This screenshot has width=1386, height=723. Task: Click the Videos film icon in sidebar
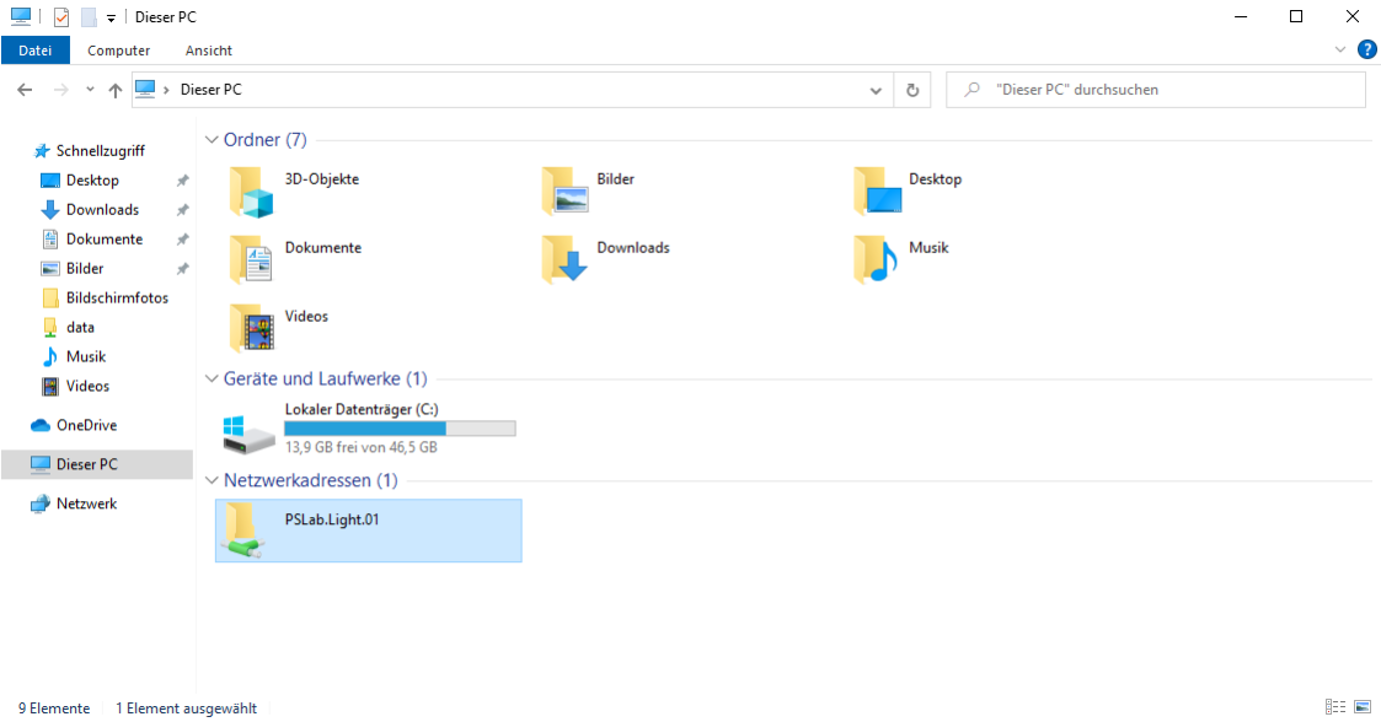coord(50,386)
